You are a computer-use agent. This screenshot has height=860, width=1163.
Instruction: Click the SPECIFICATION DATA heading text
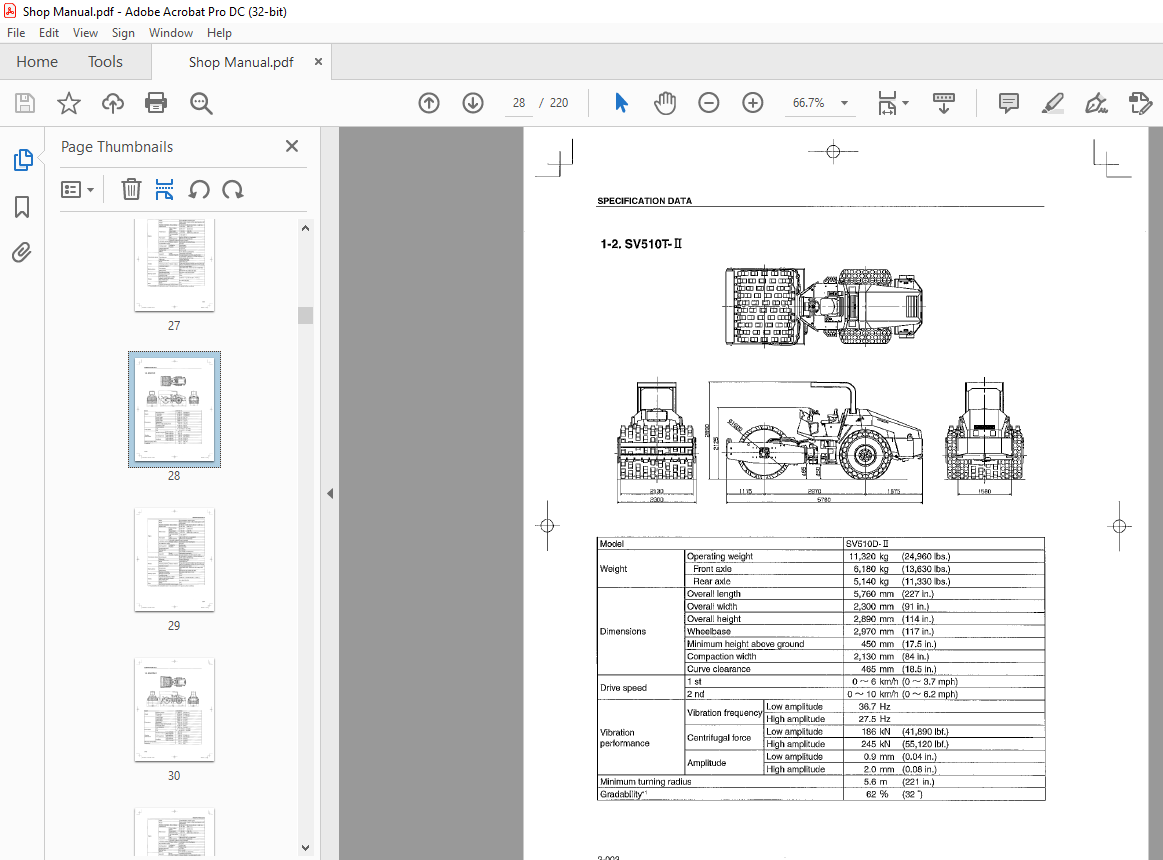tap(645, 200)
